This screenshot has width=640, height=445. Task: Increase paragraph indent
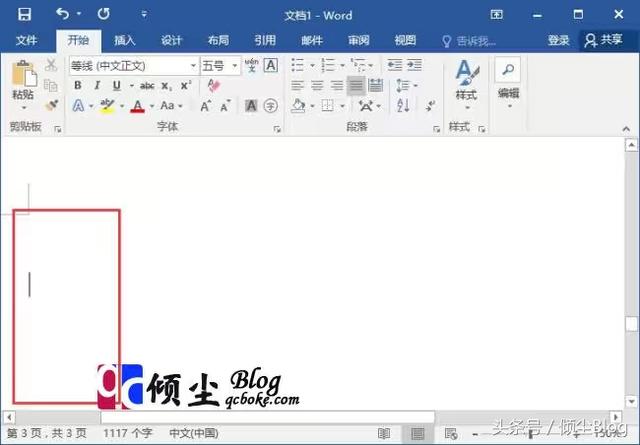pos(414,65)
